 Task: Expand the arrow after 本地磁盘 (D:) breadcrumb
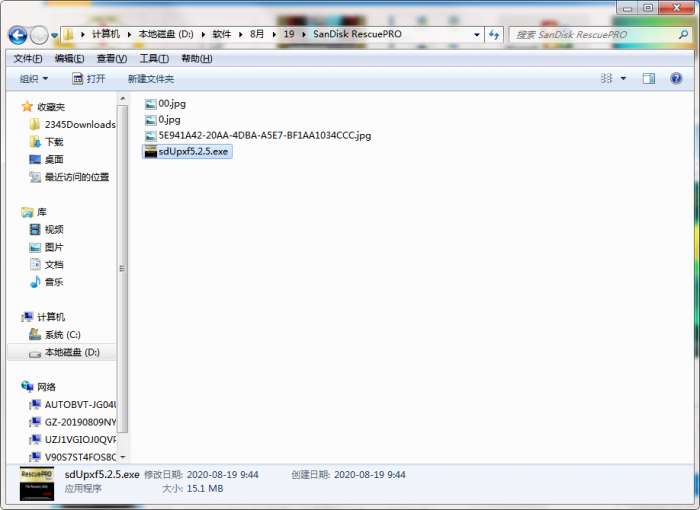tap(203, 34)
